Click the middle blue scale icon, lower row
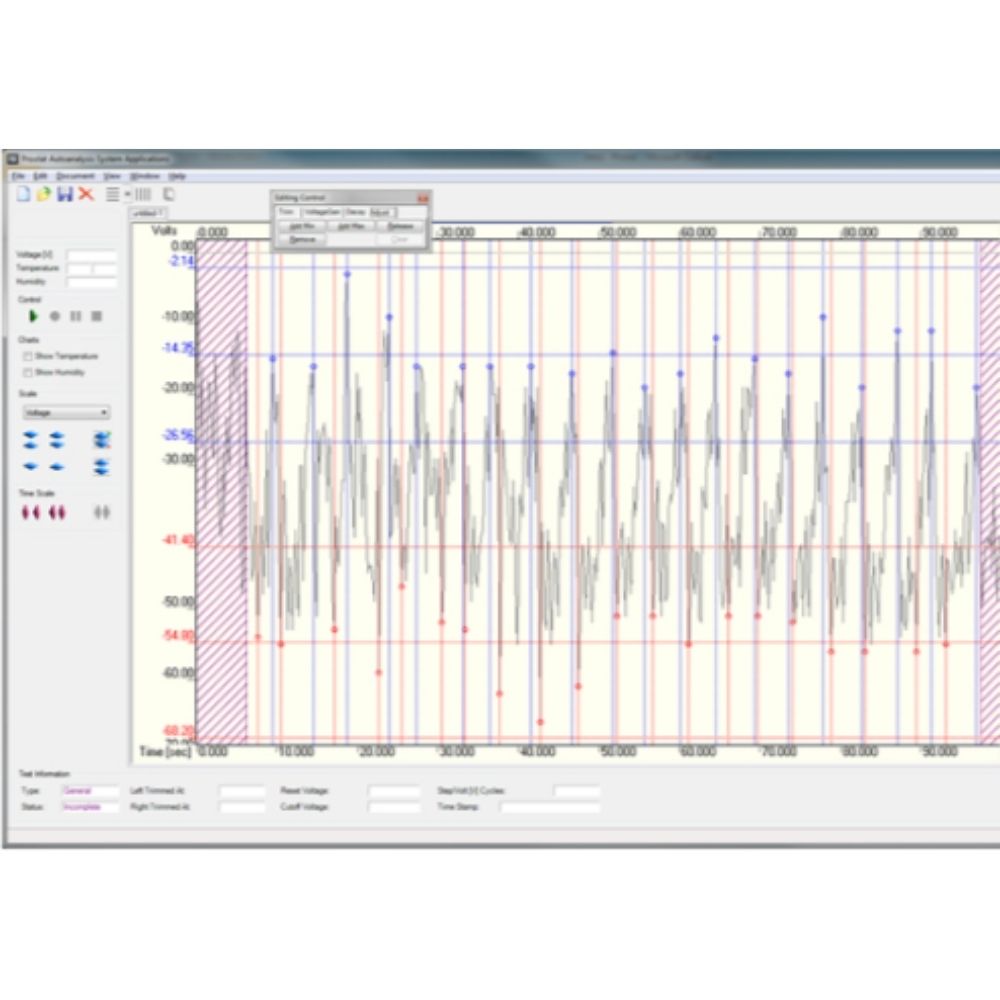Viewport: 1000px width, 1000px height. pos(57,467)
